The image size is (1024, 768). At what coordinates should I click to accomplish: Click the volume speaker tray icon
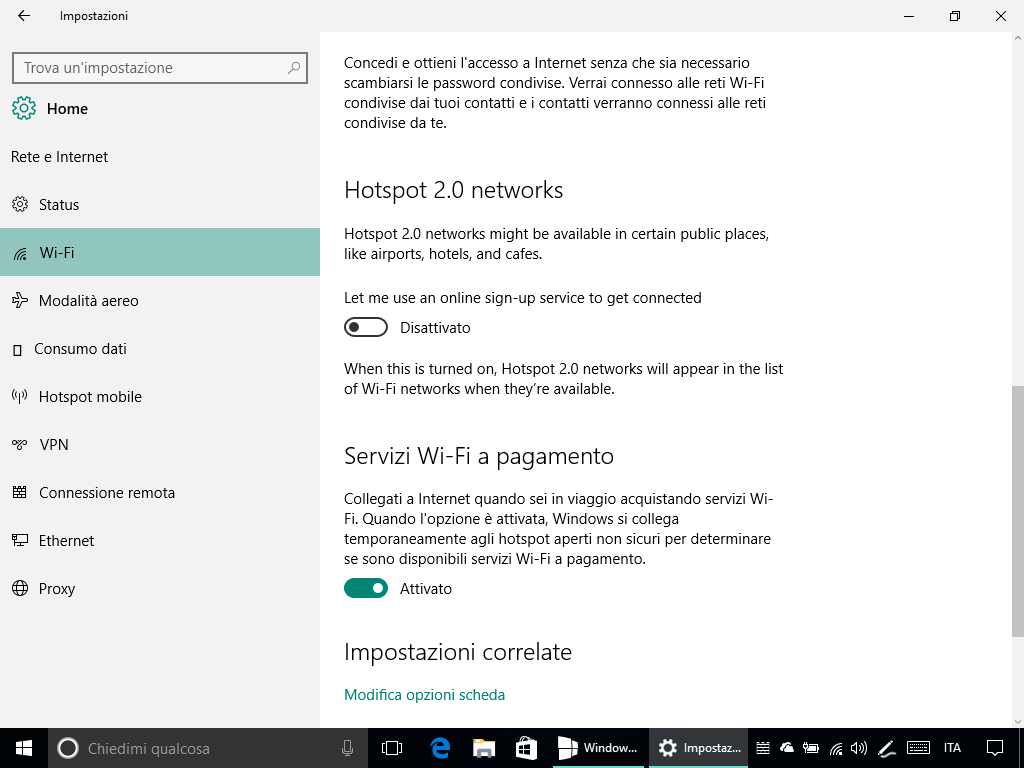tap(859, 748)
